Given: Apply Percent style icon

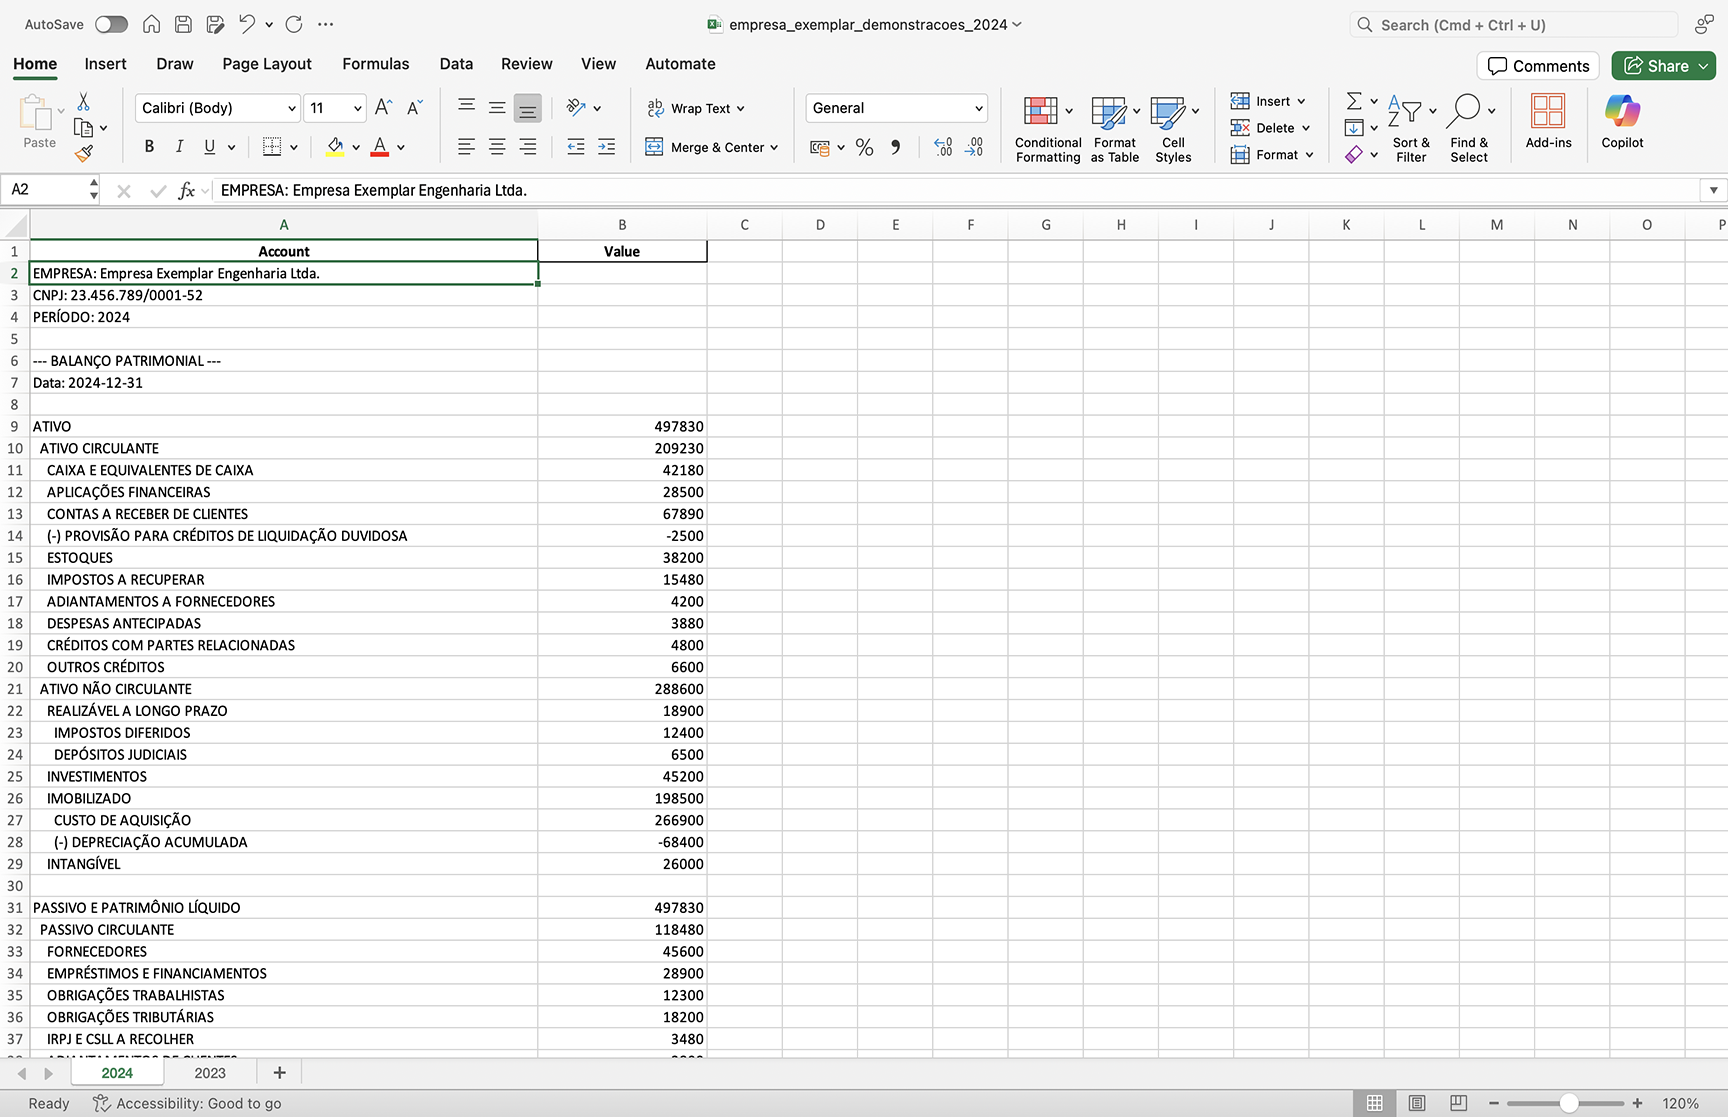Looking at the screenshot, I should (865, 148).
